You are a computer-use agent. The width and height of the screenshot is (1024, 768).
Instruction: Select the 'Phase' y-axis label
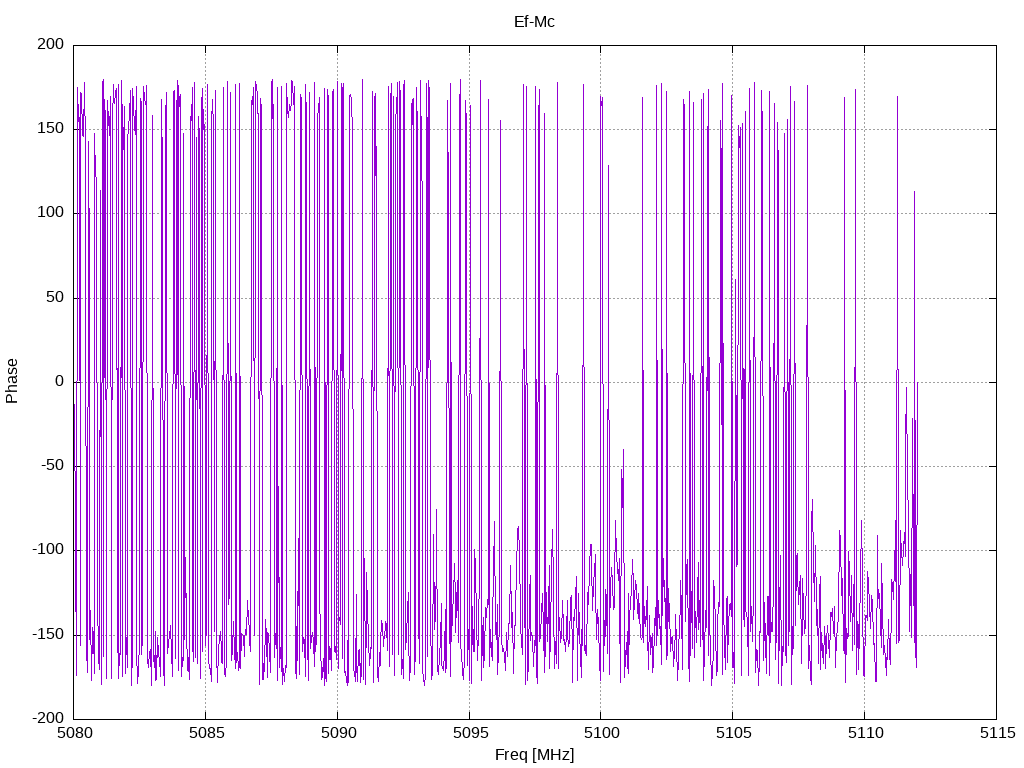point(12,381)
